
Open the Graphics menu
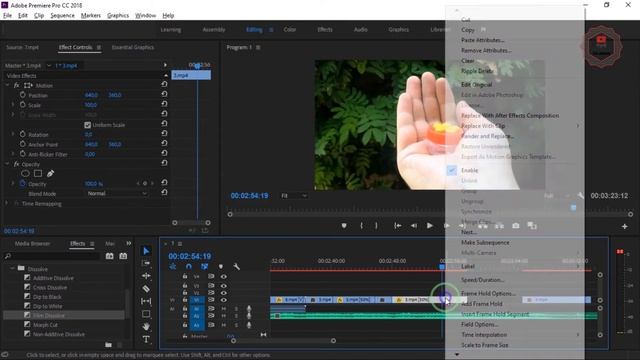click(118, 16)
